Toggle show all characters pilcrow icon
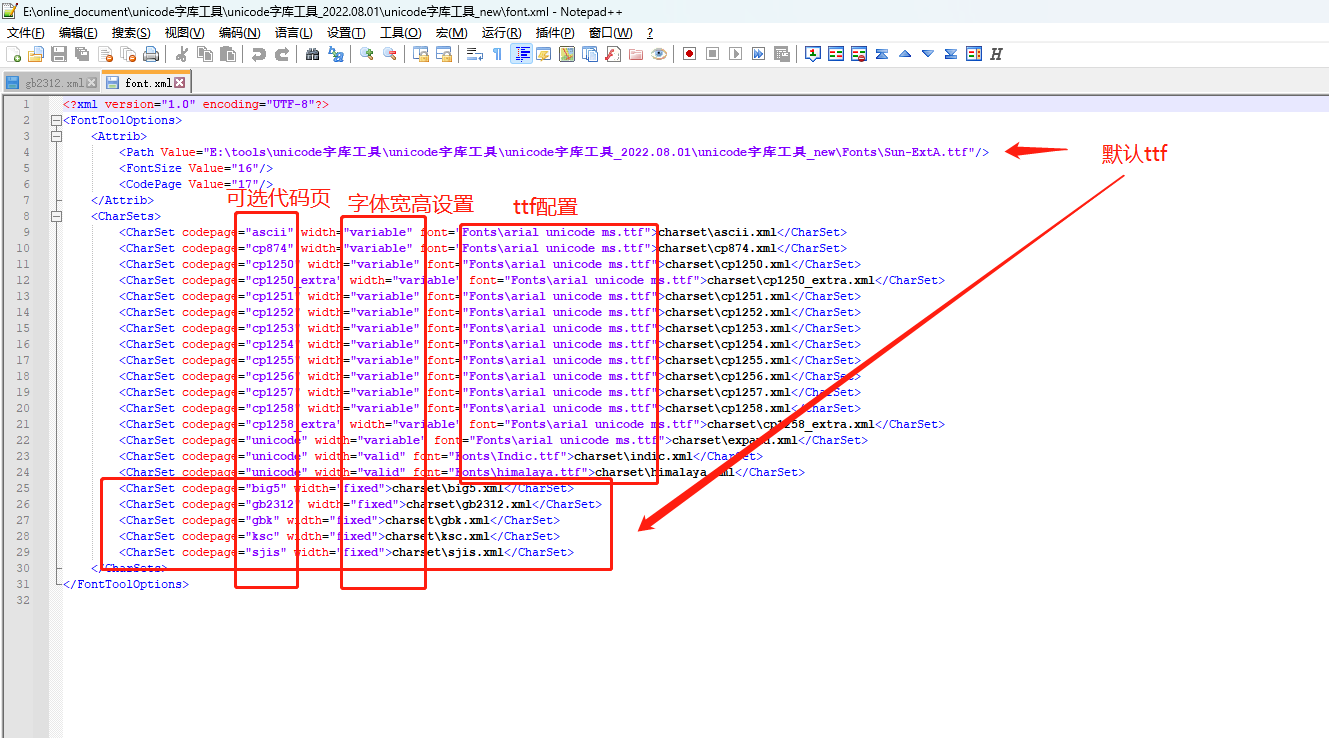The height and width of the screenshot is (738, 1329). coord(497,54)
